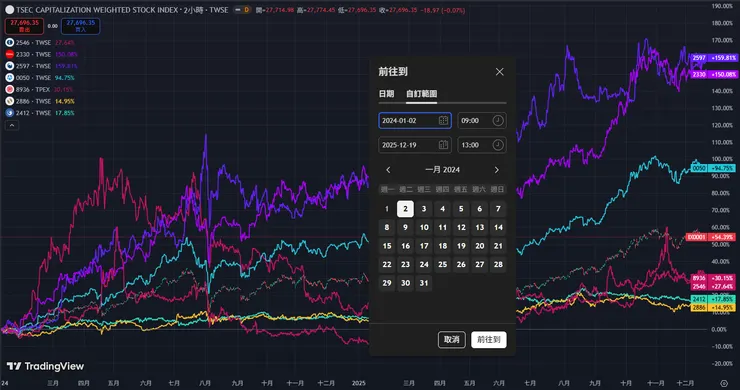
Task: Select January 10 in calendar
Action: 424,228
